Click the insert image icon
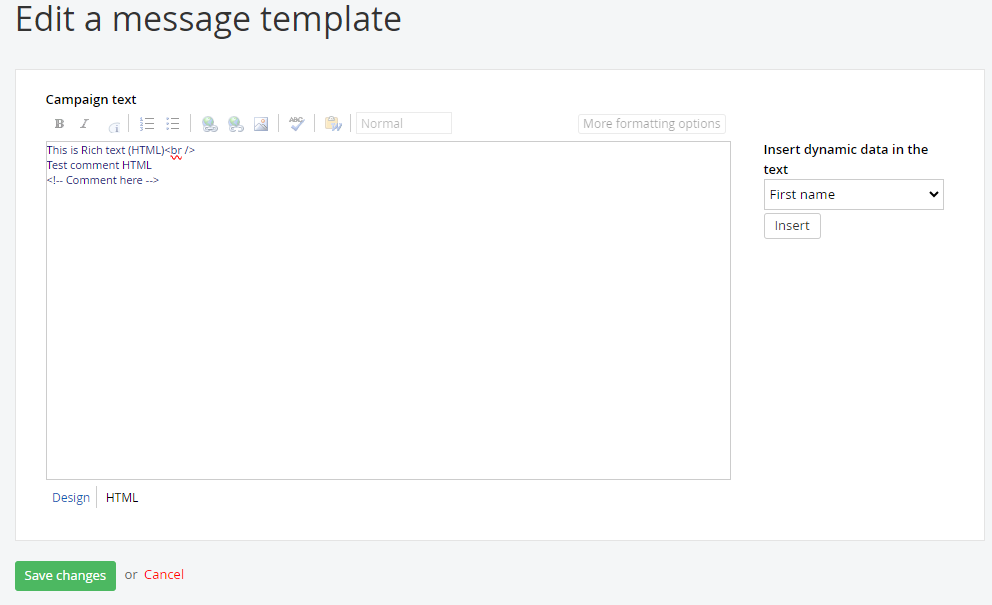Screen dimensions: 992x605 click(x=261, y=124)
